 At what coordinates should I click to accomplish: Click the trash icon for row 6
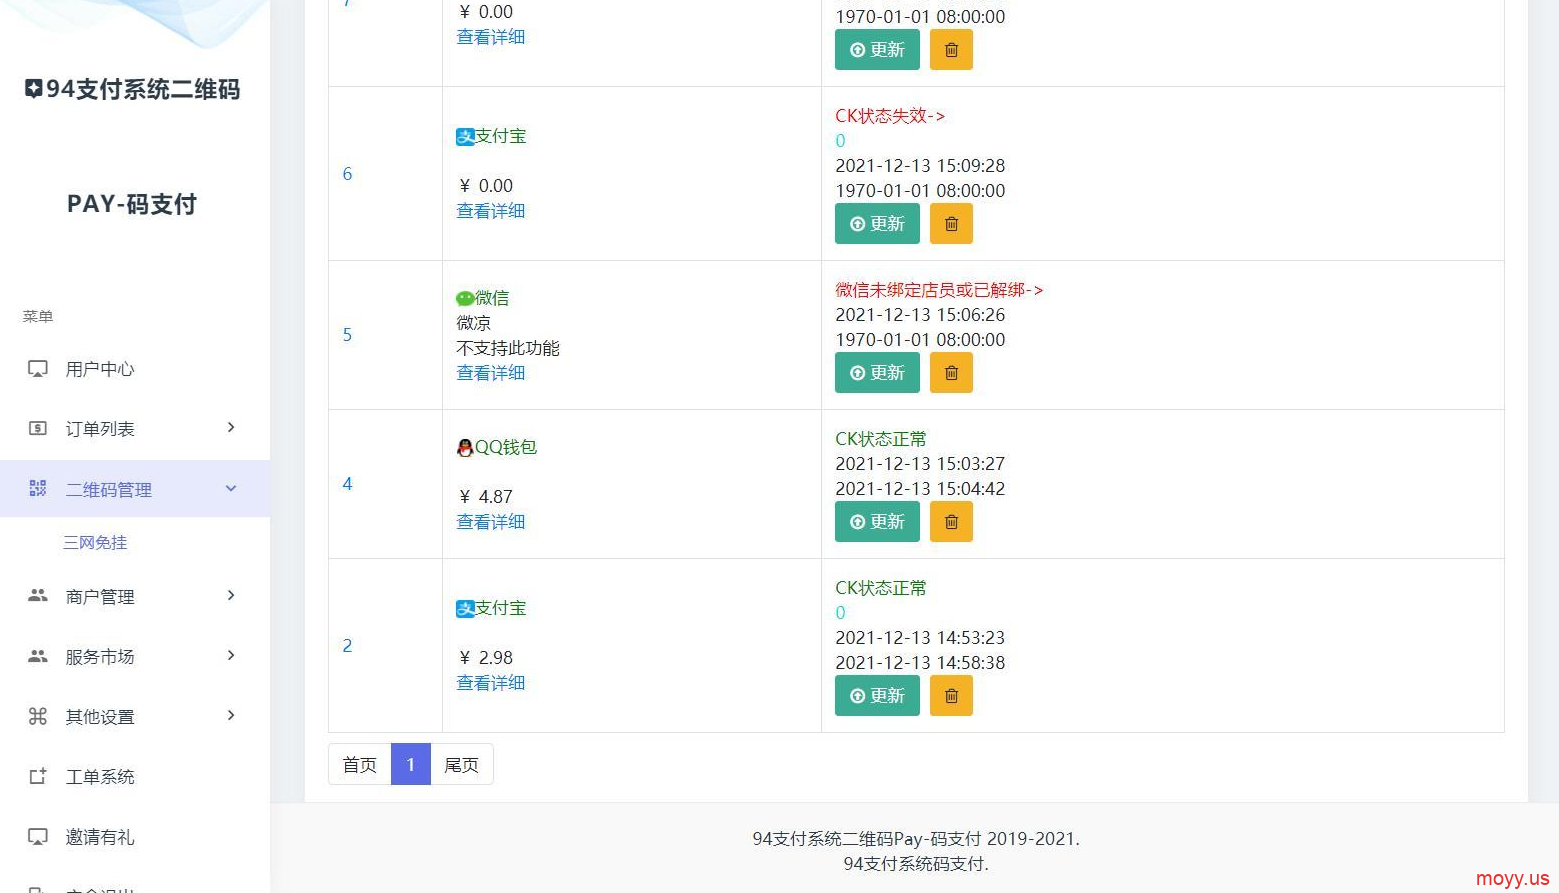(x=951, y=224)
